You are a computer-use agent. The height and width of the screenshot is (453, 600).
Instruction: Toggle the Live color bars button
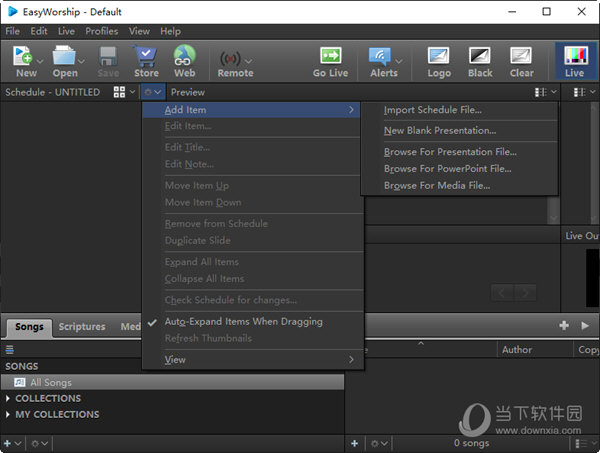click(x=576, y=61)
